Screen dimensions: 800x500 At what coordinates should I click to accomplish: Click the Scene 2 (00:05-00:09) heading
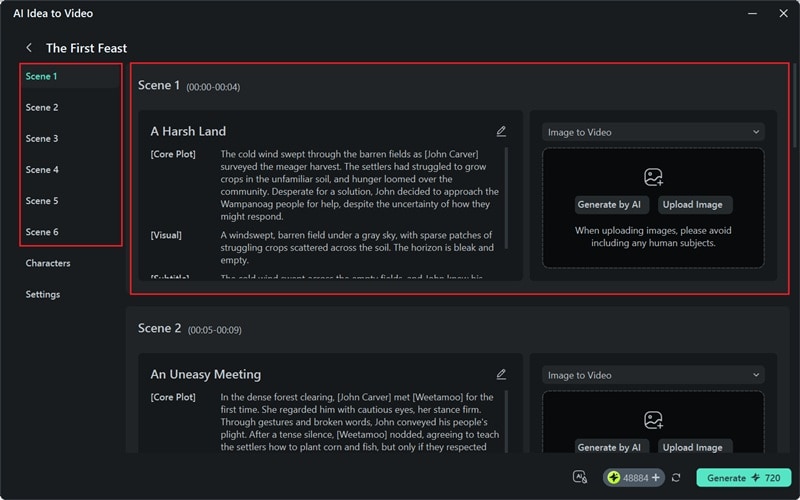point(190,329)
